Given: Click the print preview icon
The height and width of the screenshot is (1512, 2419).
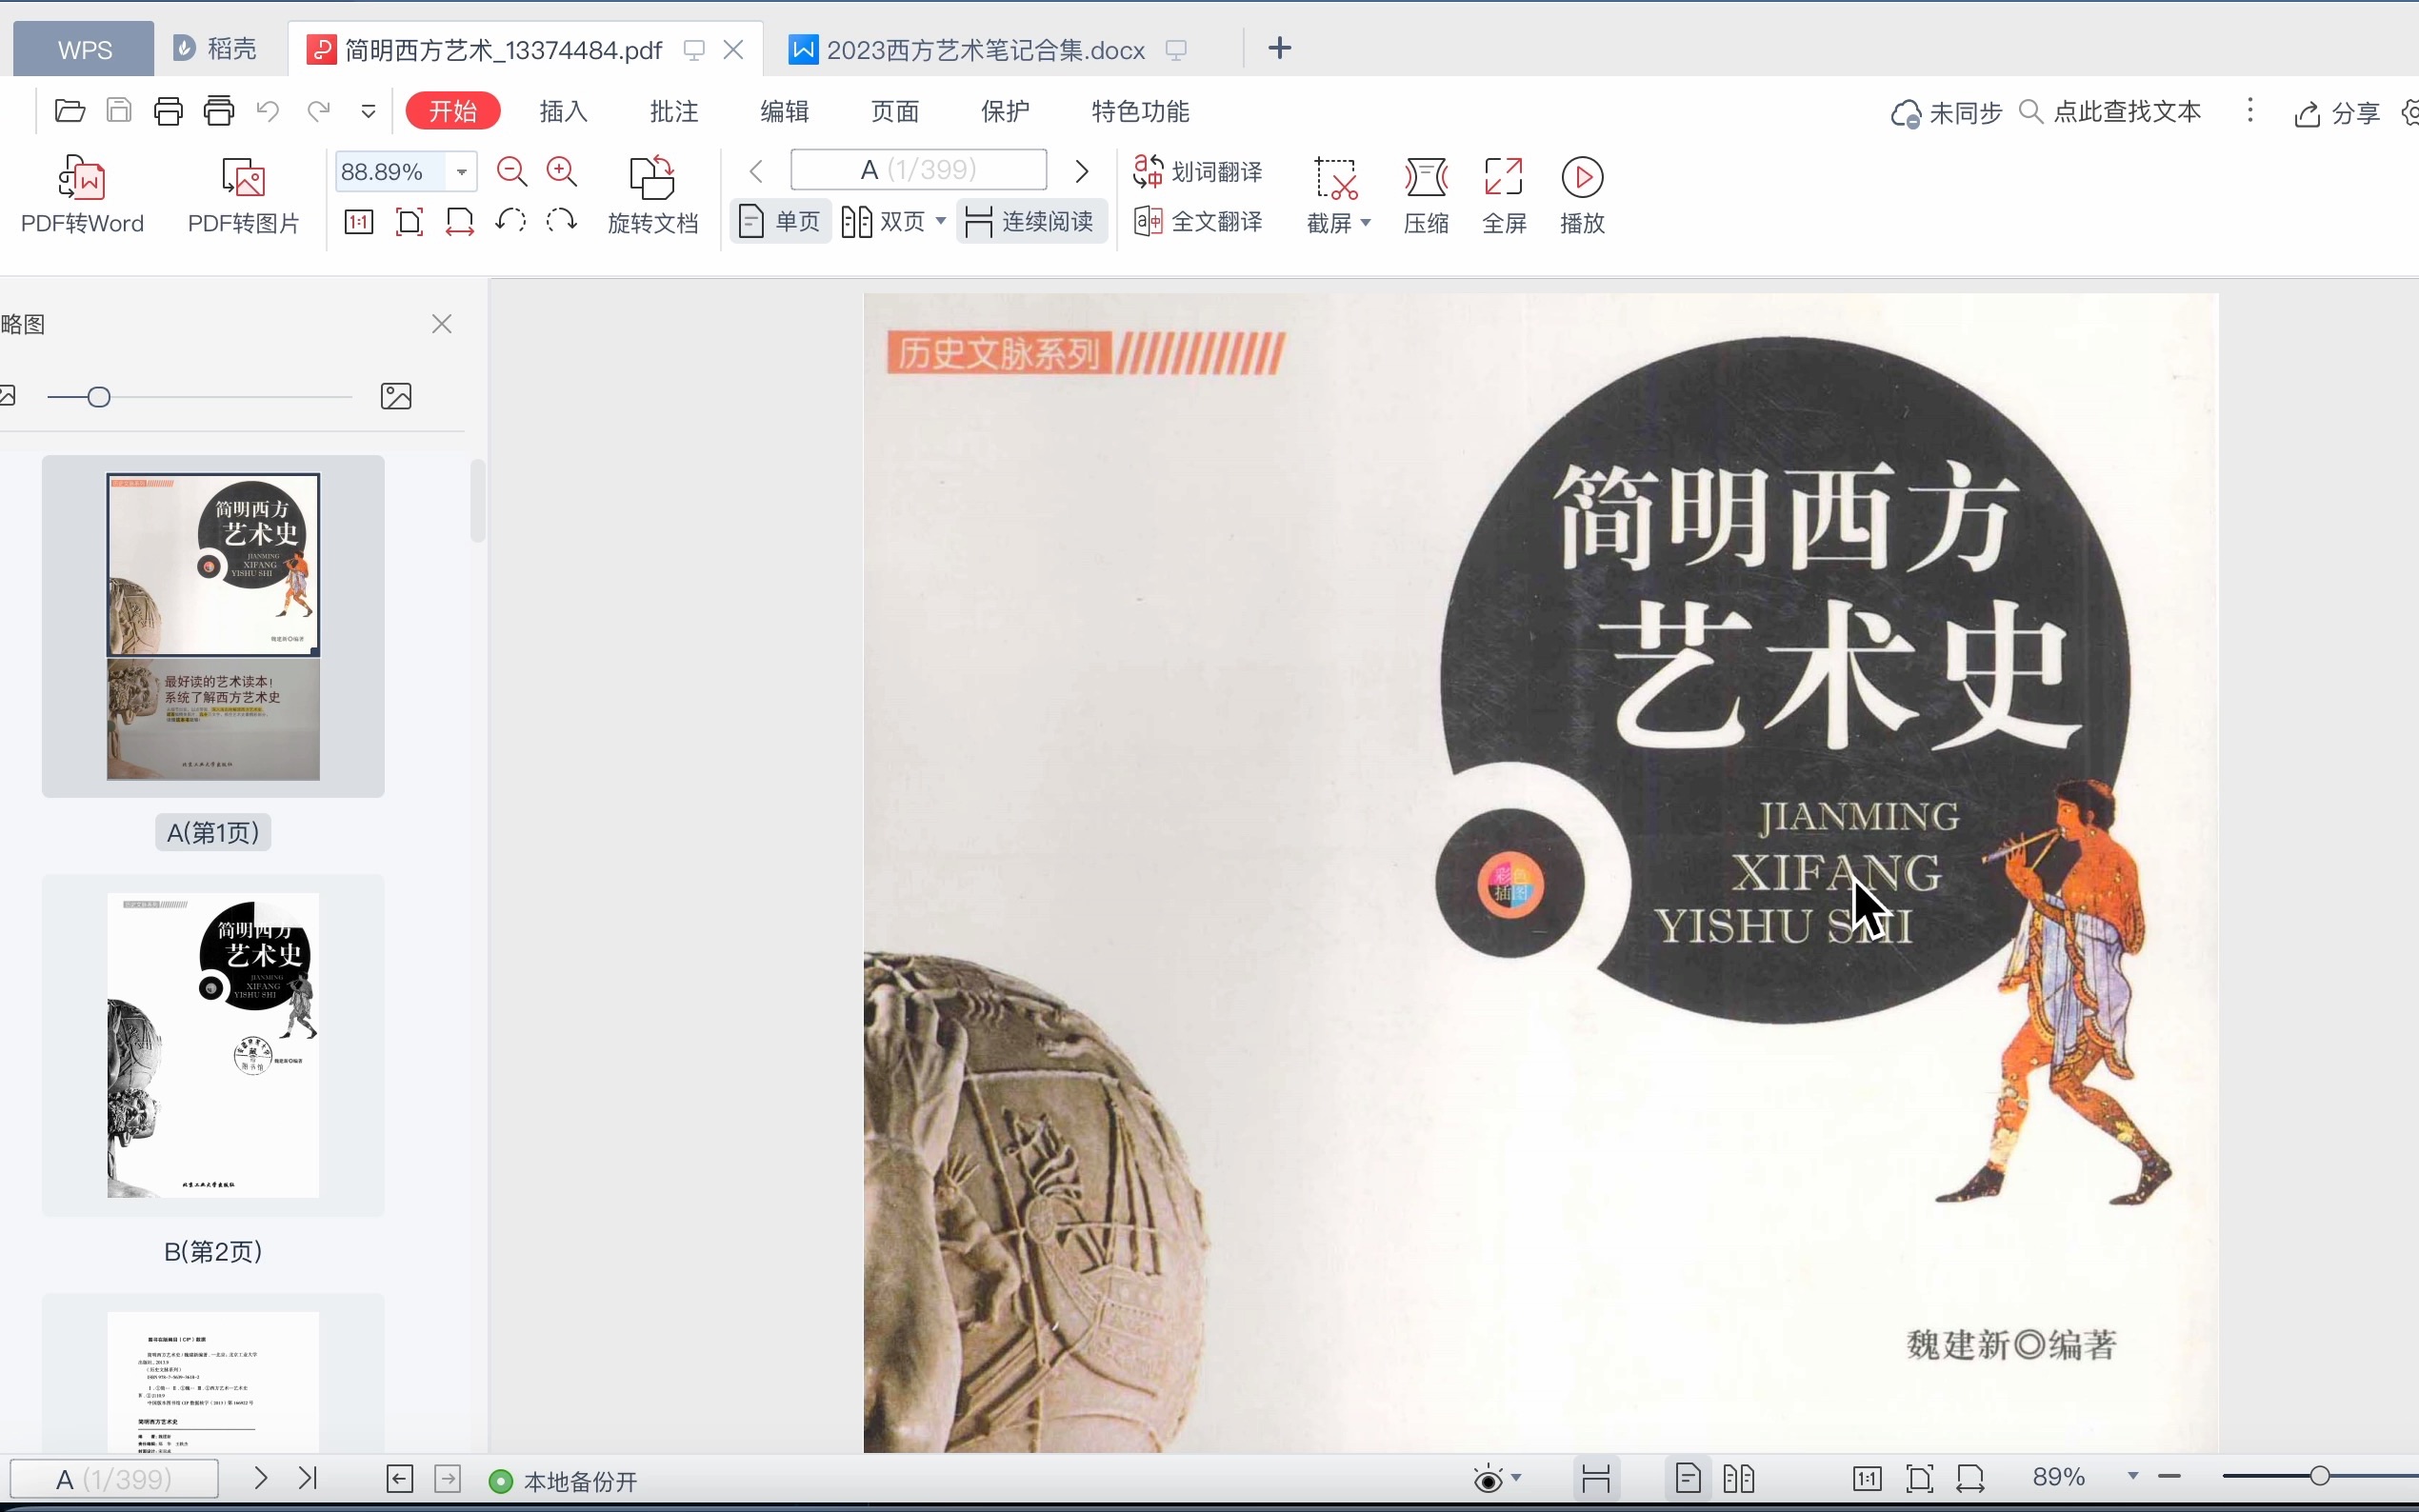Looking at the screenshot, I should [219, 111].
